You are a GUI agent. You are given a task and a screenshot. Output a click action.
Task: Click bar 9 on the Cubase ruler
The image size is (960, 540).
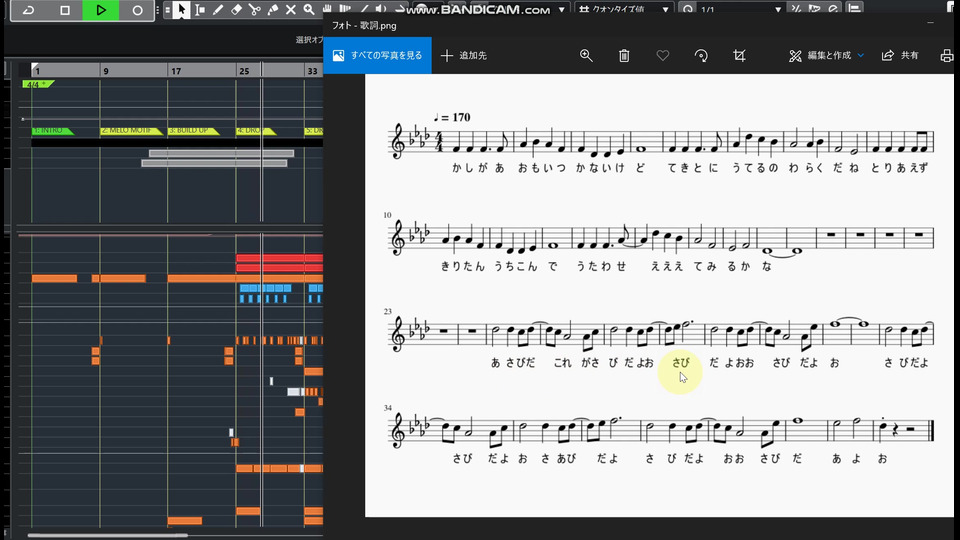(x=106, y=71)
